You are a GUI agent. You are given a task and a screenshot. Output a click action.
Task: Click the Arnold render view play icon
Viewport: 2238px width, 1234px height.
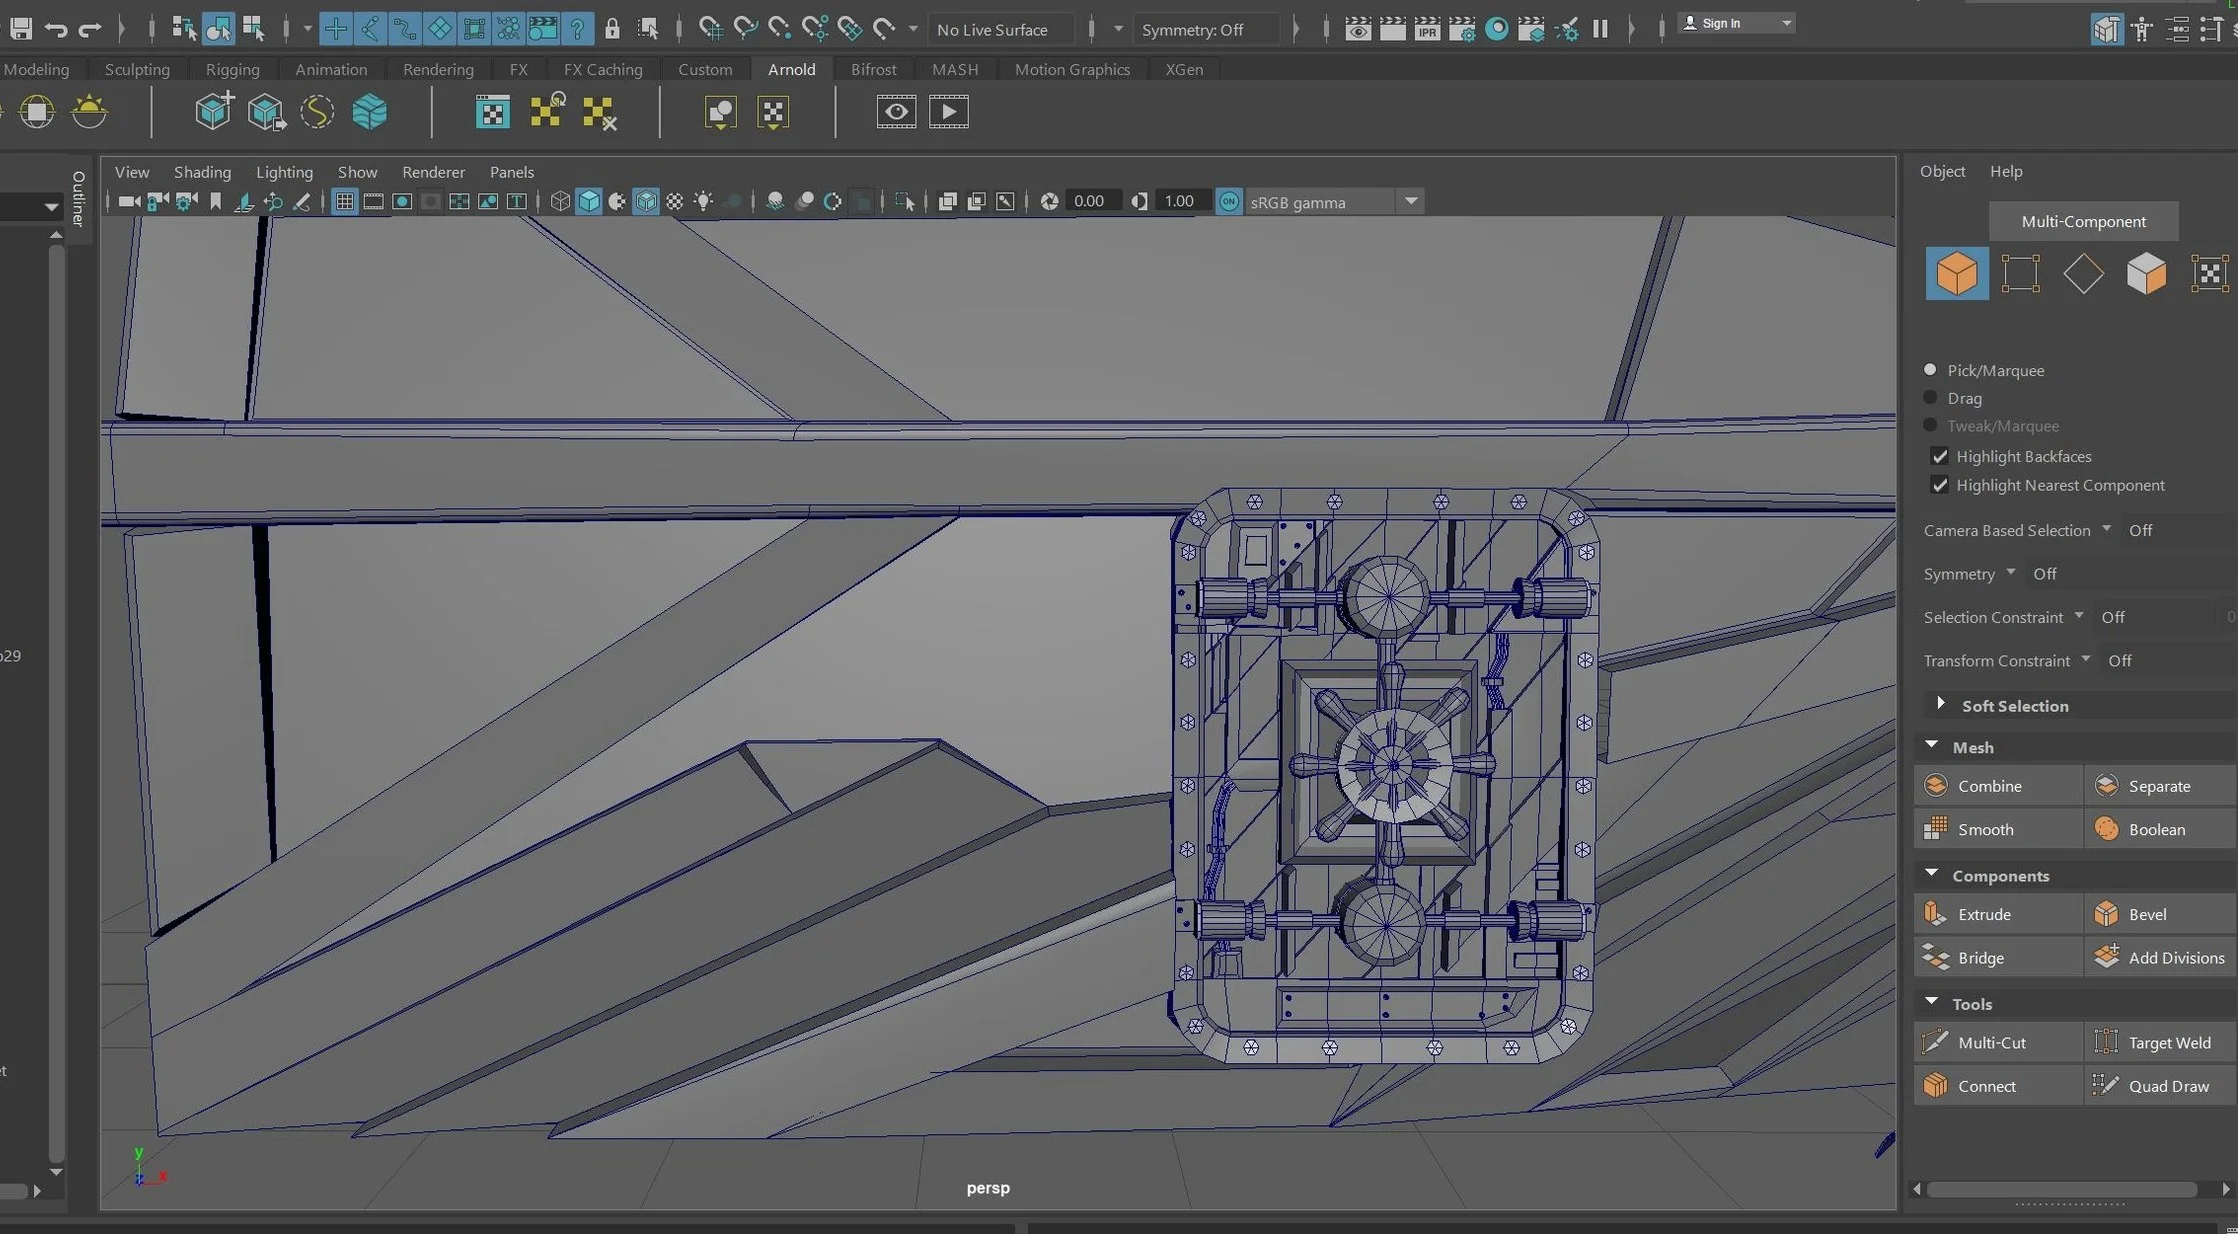tap(948, 111)
